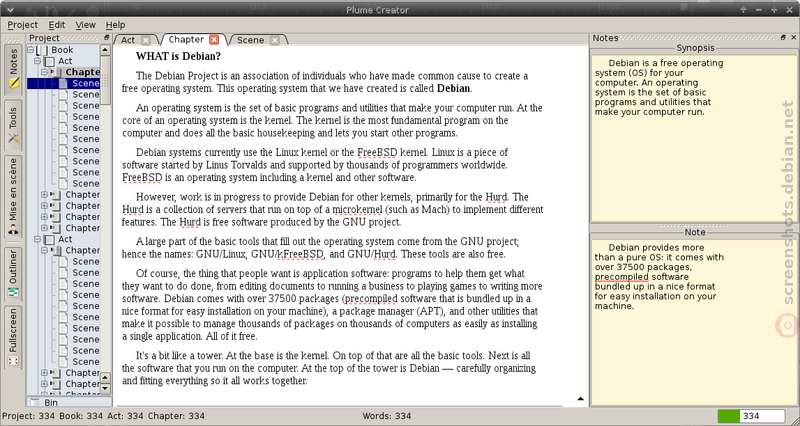The image size is (800, 426).
Task: Collapse the Book node in Project tree
Action: click(31, 50)
